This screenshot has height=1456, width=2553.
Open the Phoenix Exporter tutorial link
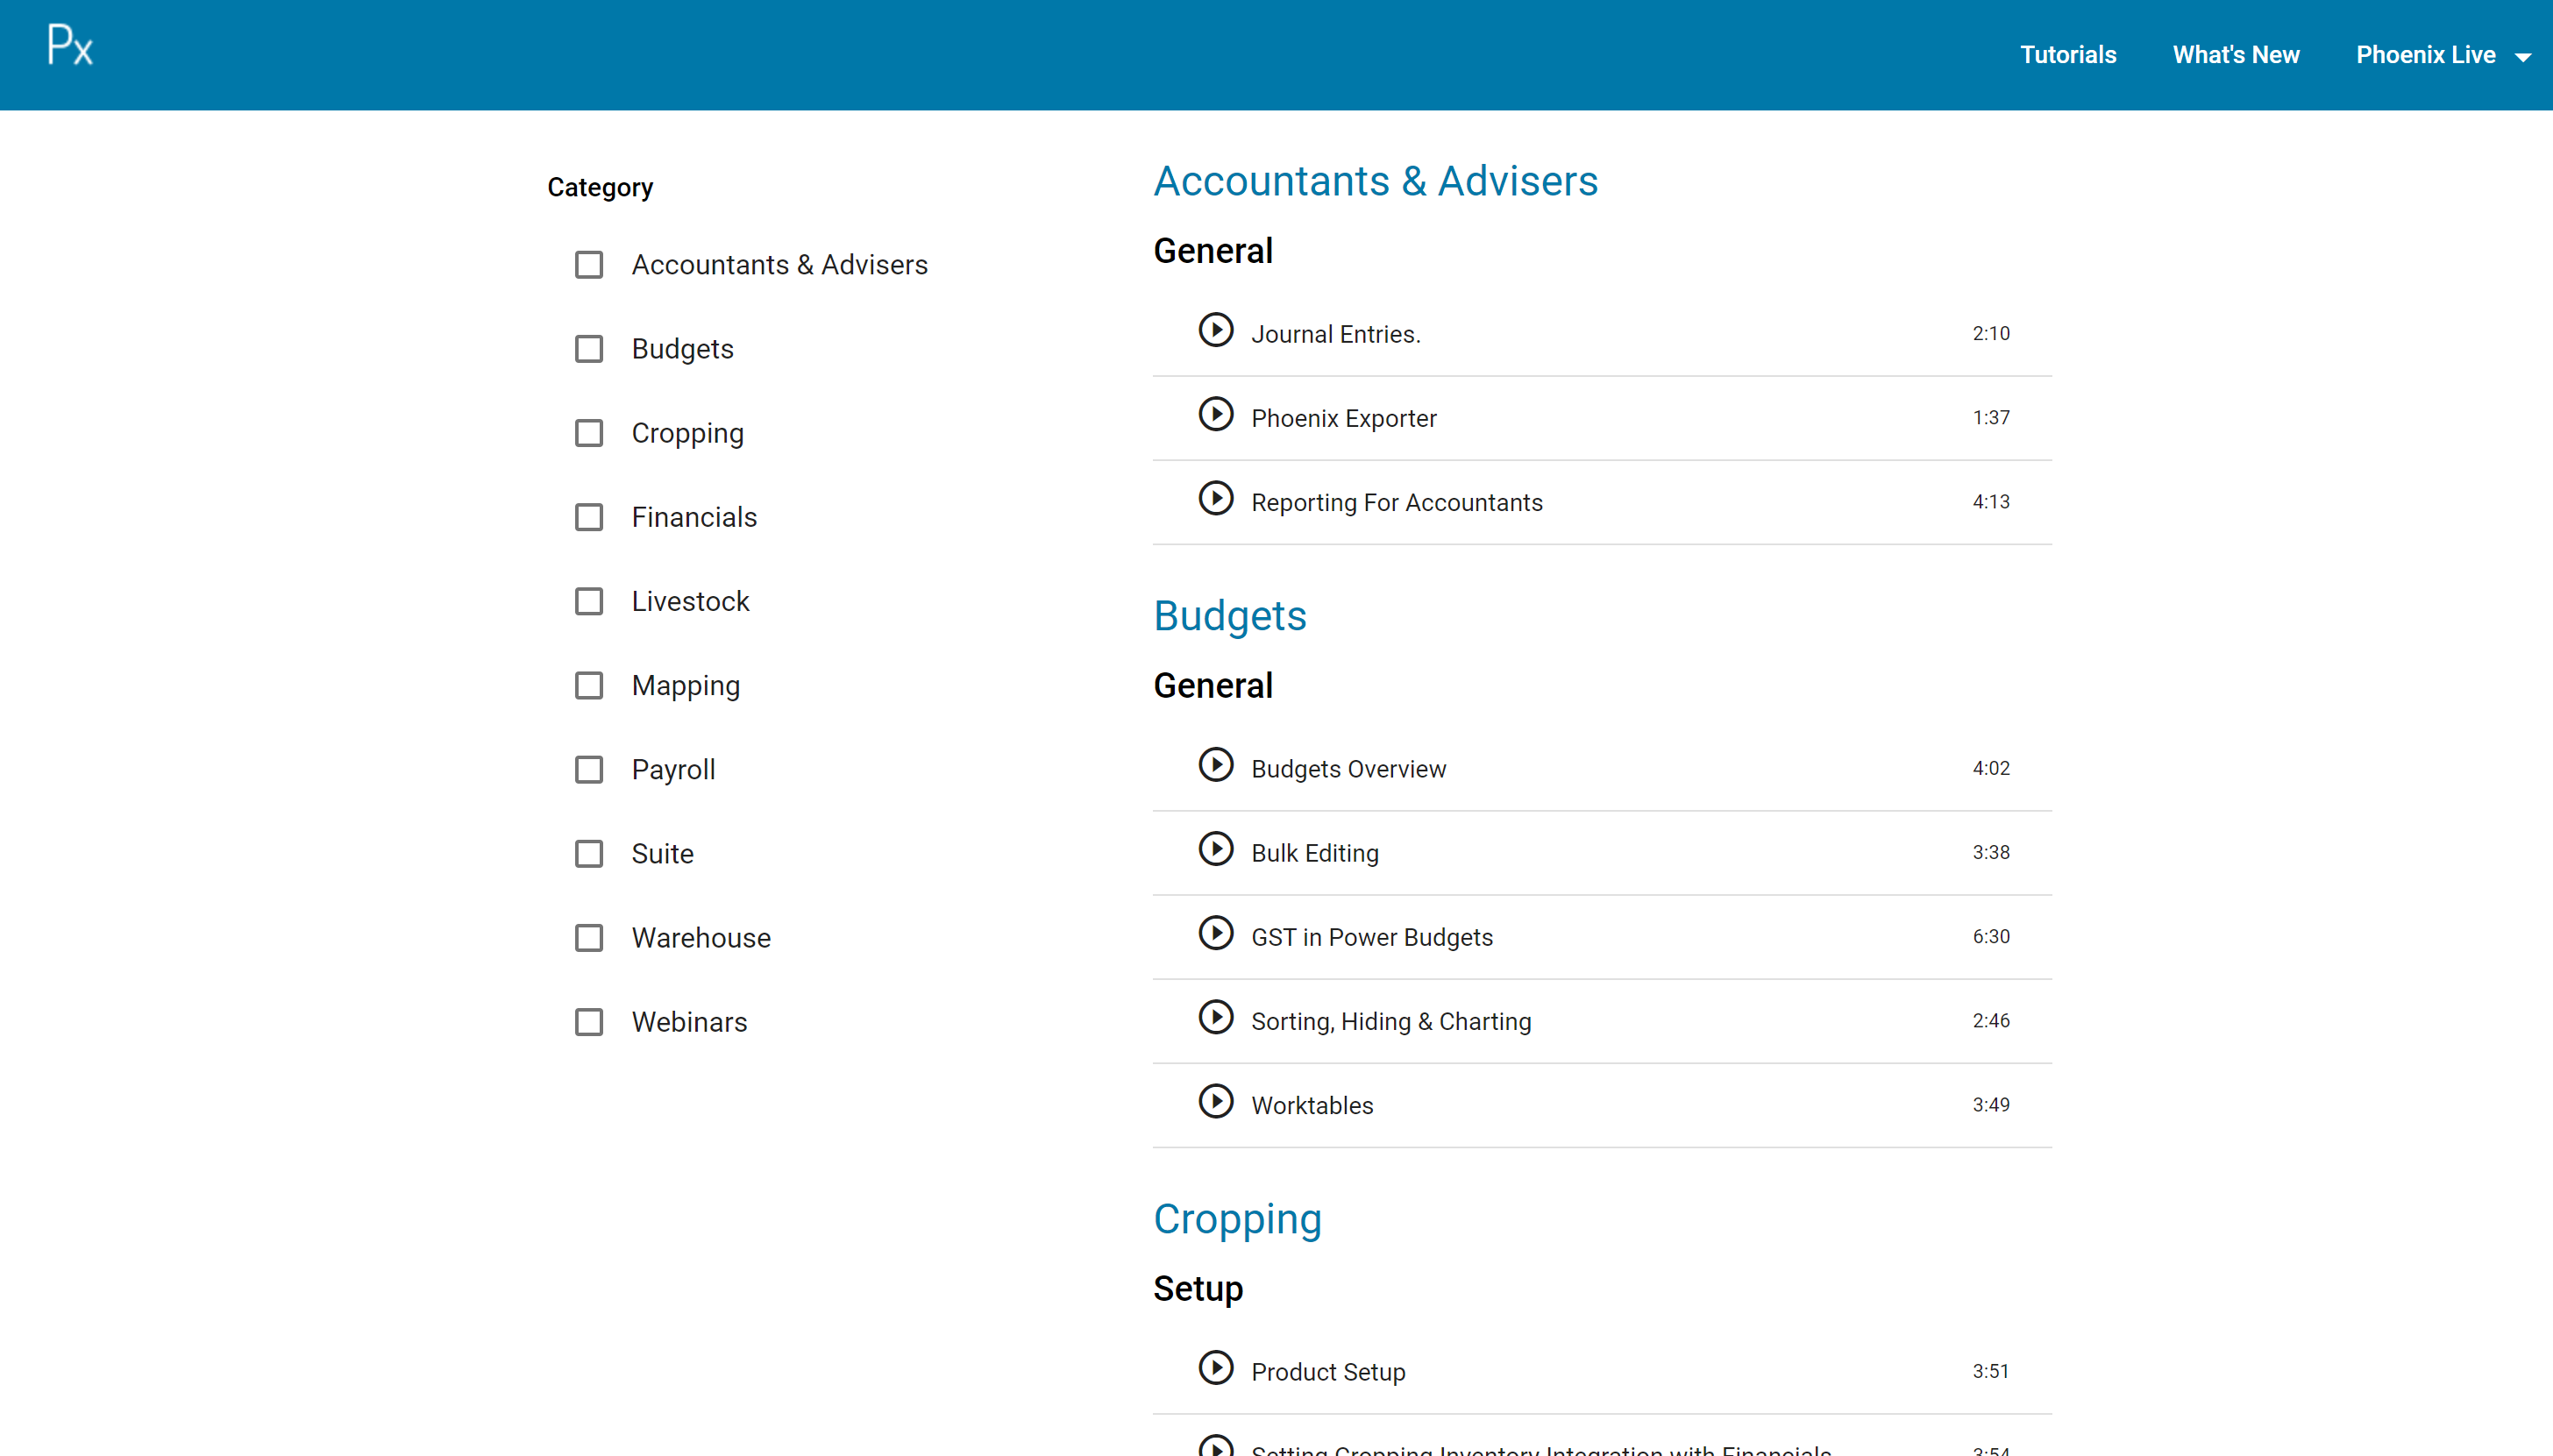pos(1343,418)
